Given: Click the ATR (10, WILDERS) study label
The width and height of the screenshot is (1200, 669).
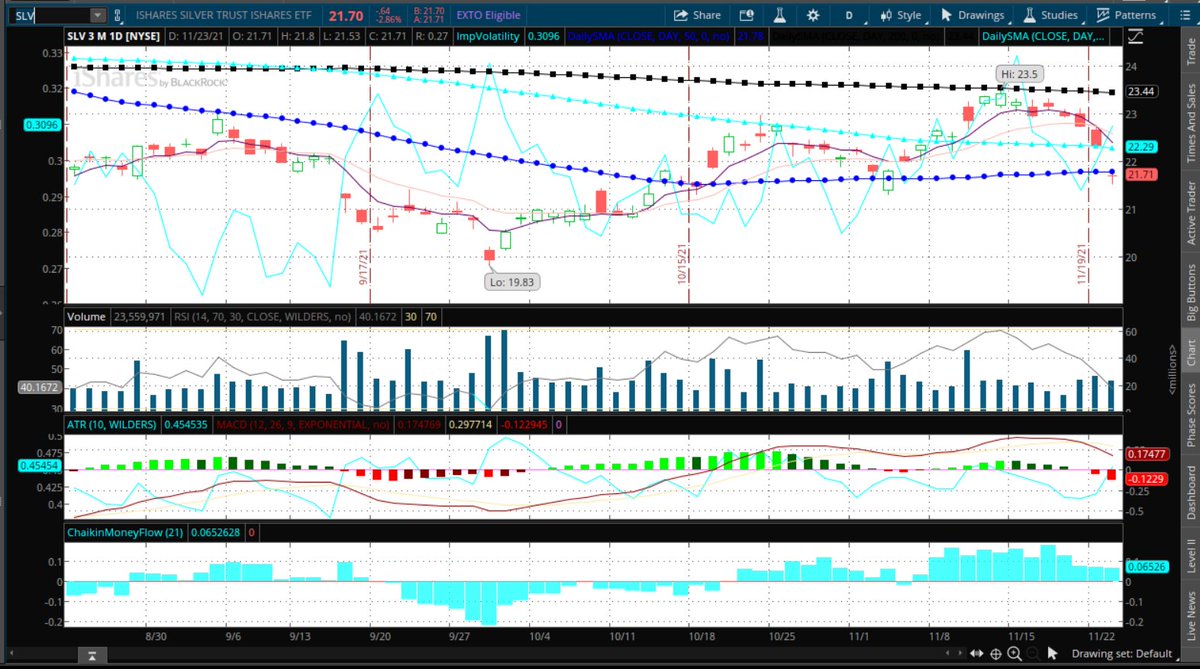Looking at the screenshot, I should (x=111, y=426).
